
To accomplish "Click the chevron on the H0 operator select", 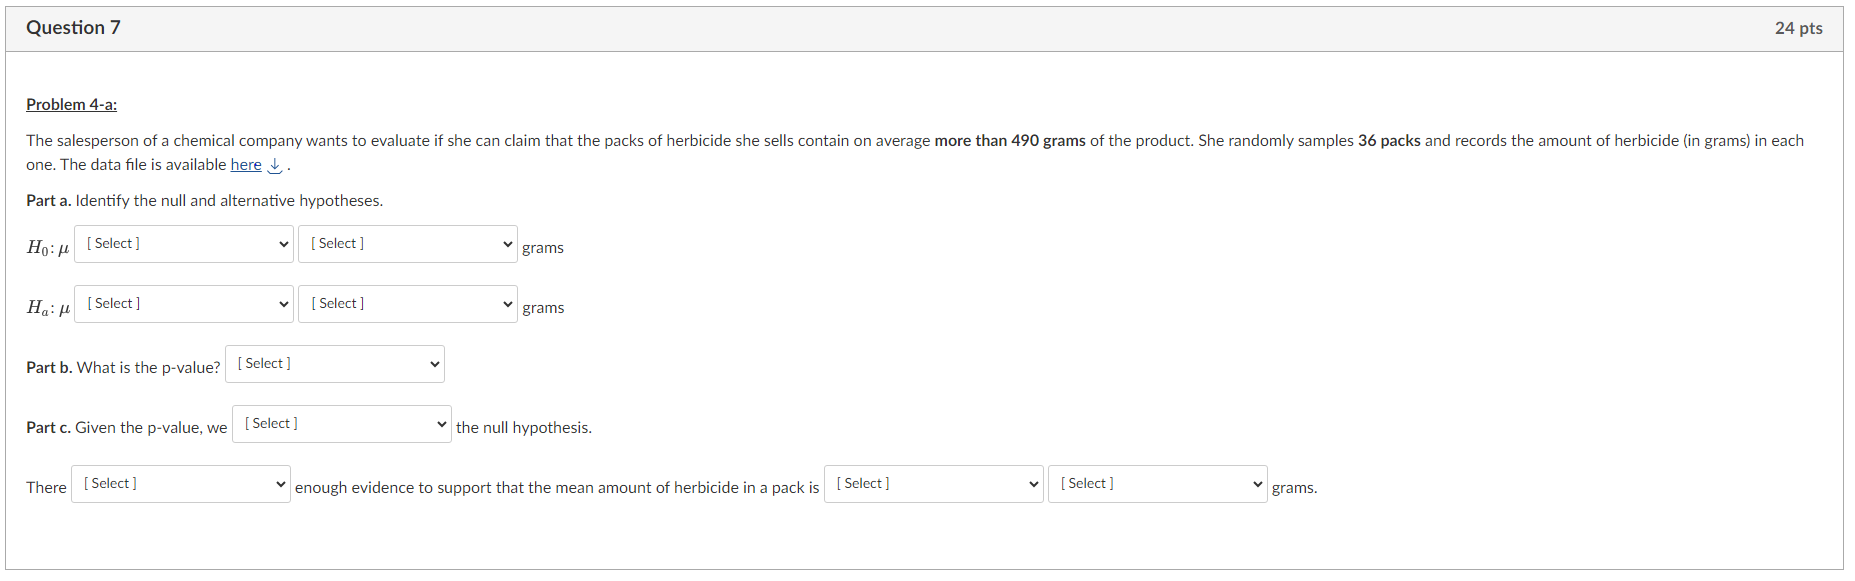I will [x=282, y=243].
